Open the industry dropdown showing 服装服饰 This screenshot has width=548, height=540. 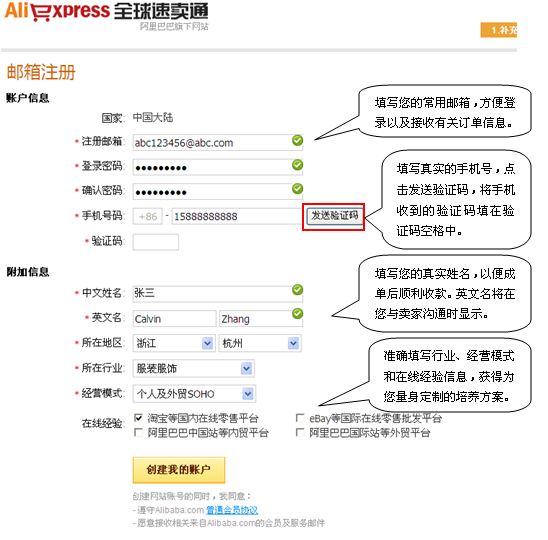coord(193,368)
